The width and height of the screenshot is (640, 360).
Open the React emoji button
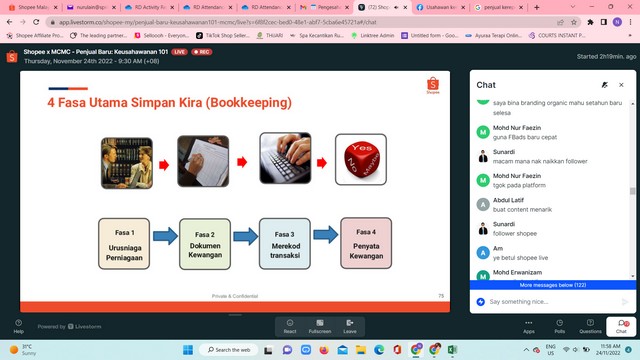290,327
